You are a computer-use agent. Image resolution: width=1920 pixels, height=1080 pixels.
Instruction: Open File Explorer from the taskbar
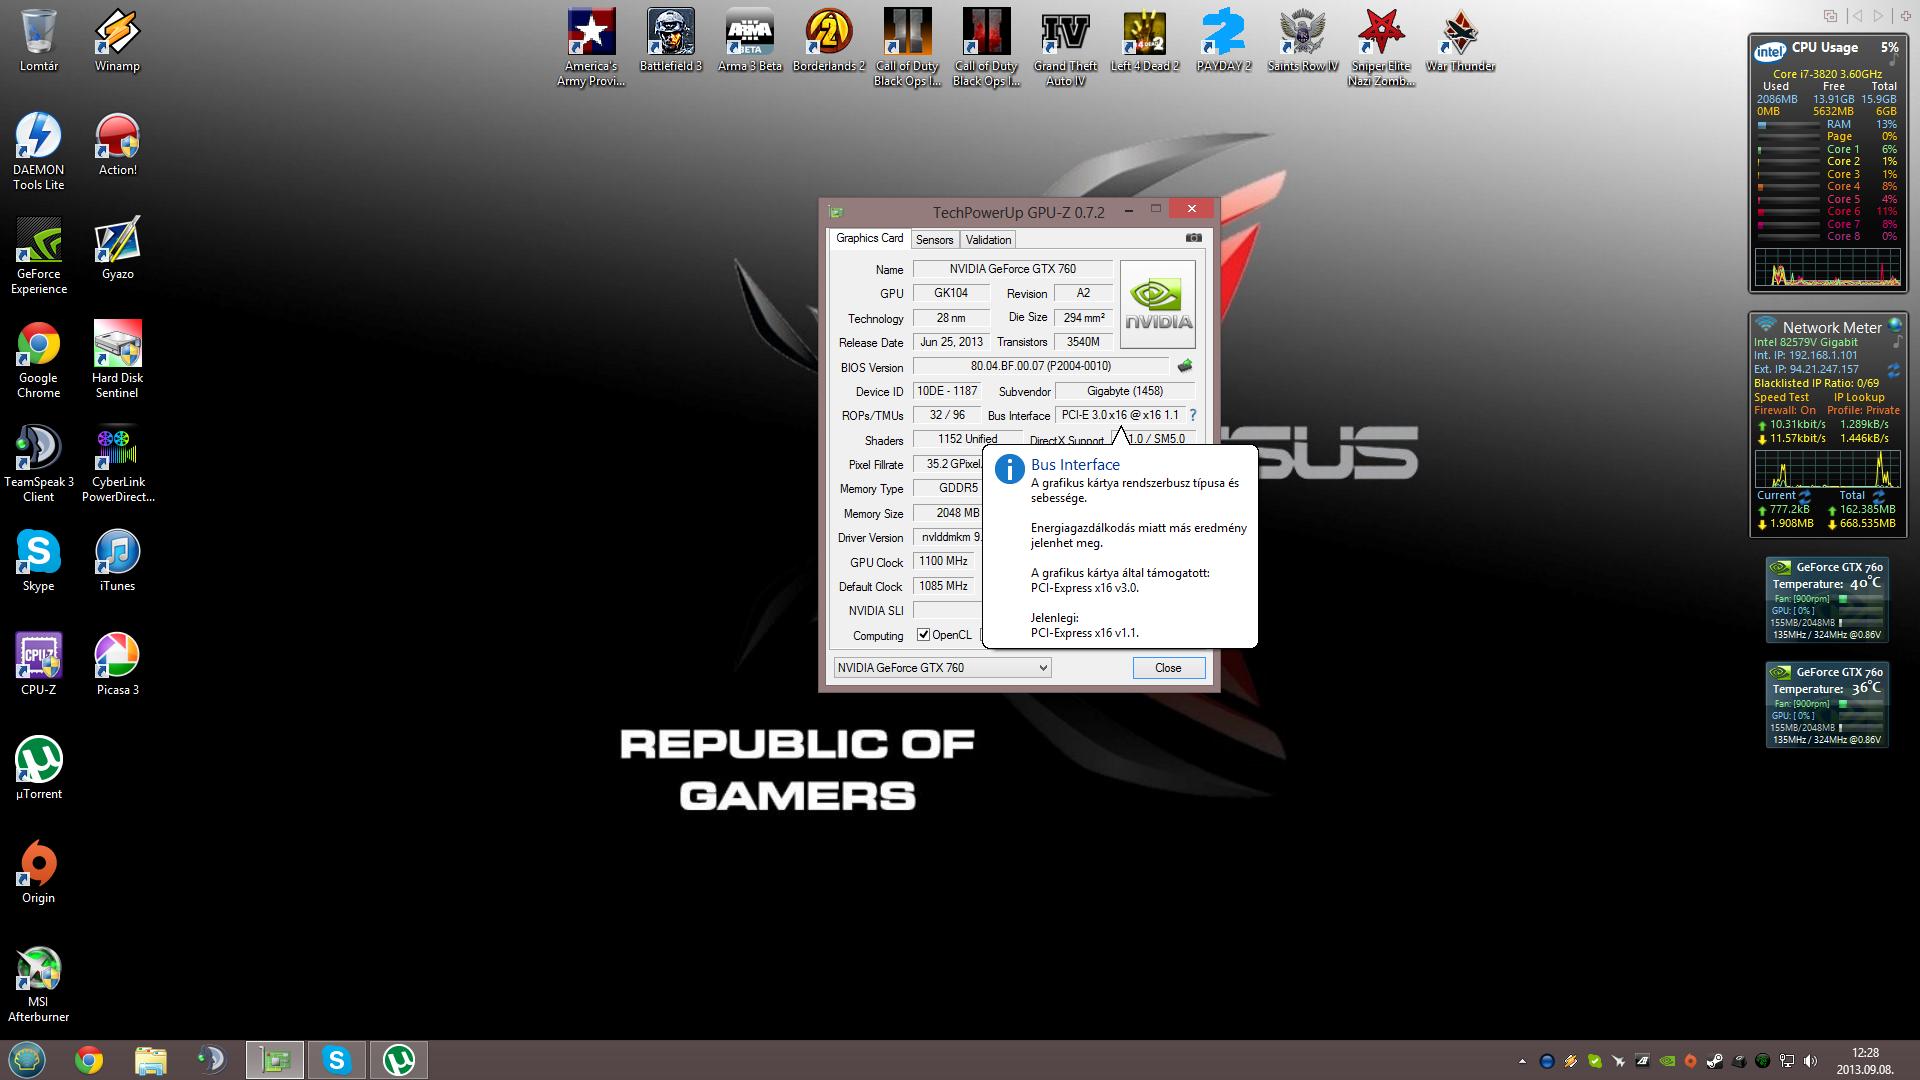point(150,1060)
